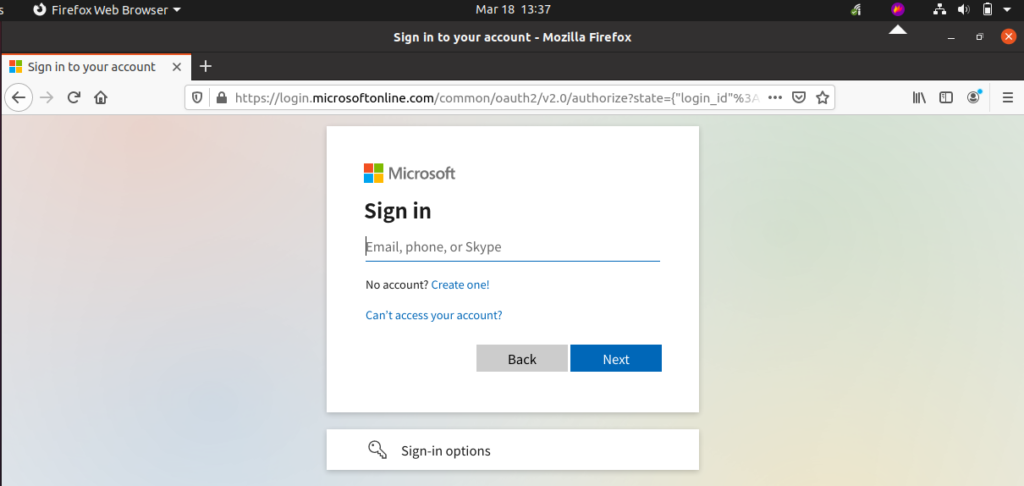The width and height of the screenshot is (1024, 486).
Task: Click the blue Next button
Action: (x=616, y=359)
